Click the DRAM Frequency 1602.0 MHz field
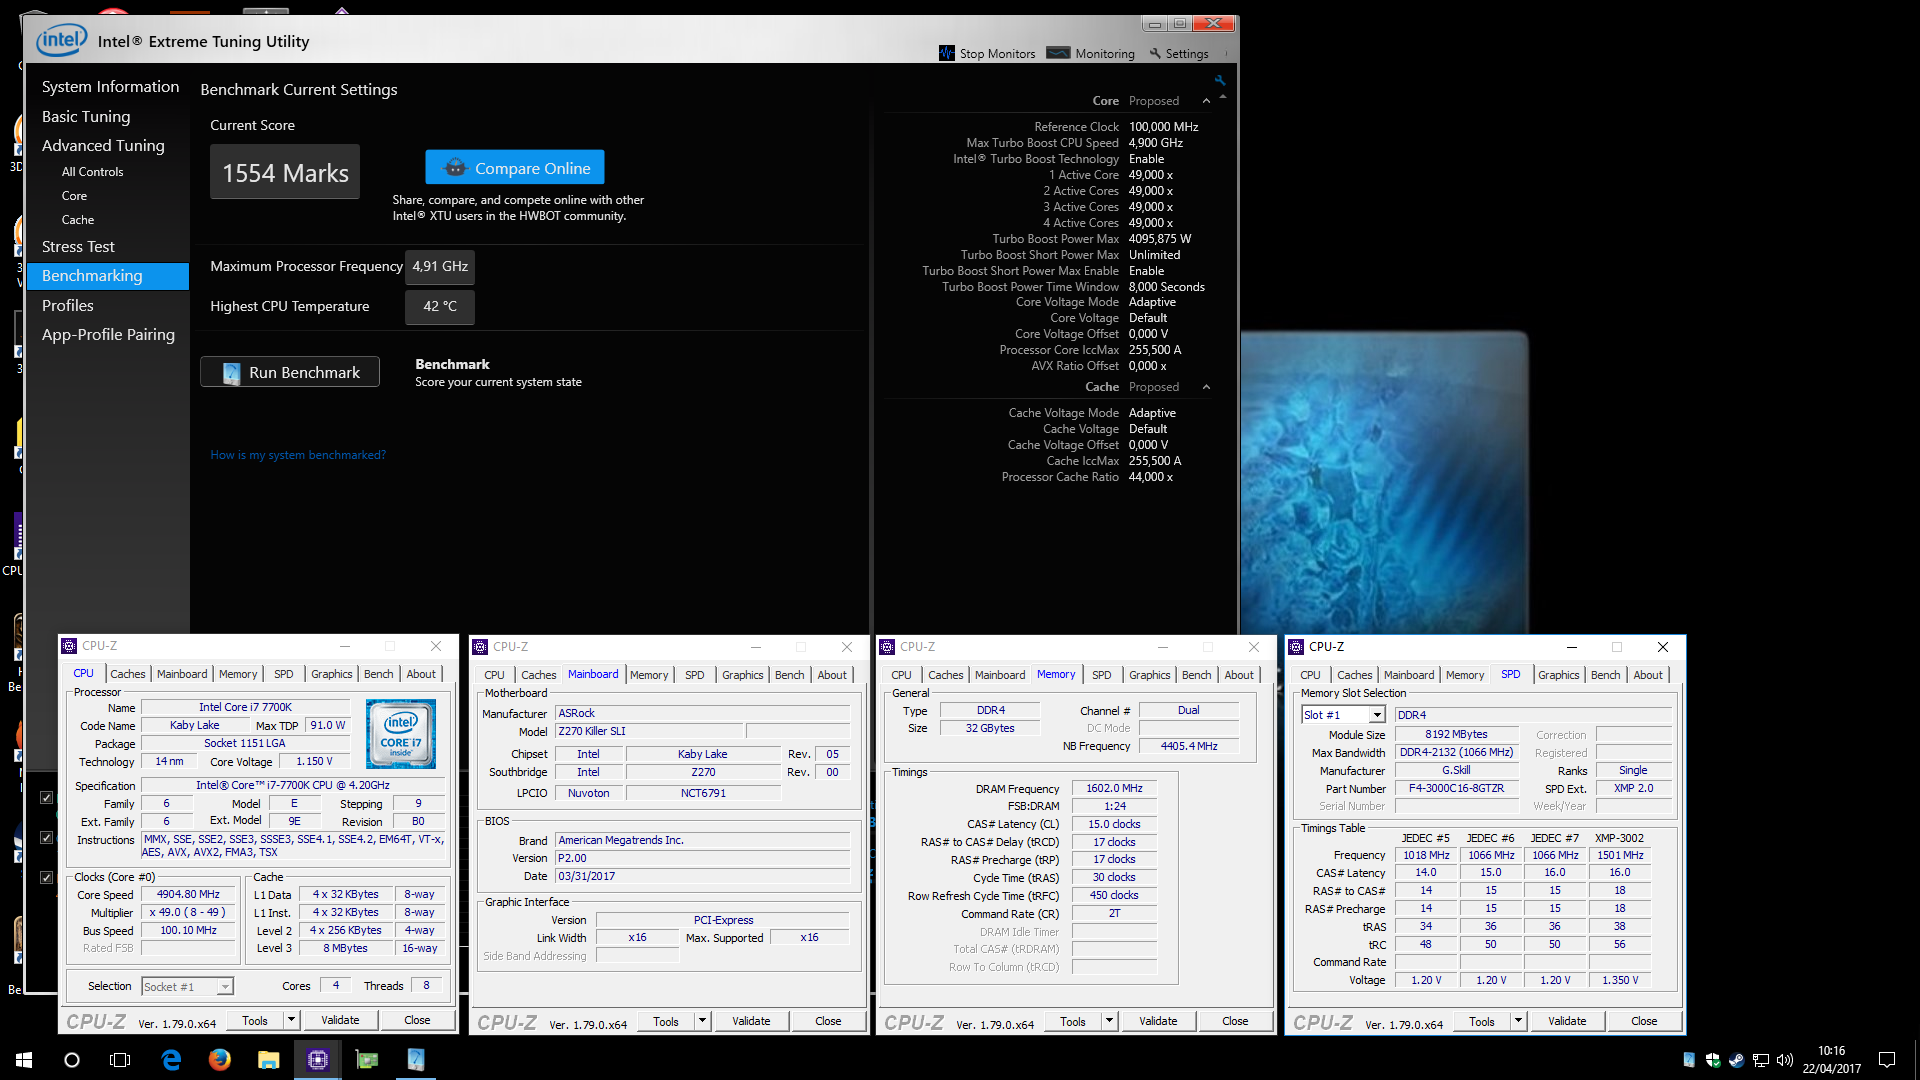This screenshot has width=1920, height=1080. point(1114,789)
